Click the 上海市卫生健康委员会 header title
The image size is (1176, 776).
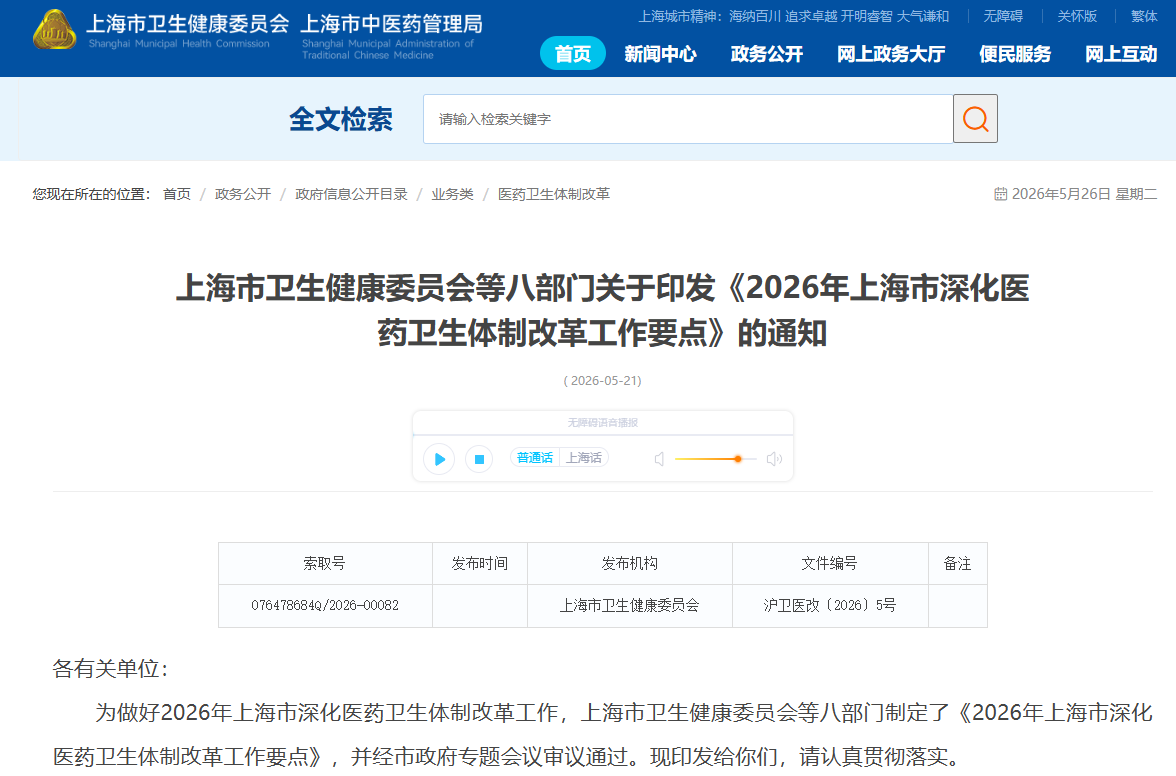pos(188,24)
